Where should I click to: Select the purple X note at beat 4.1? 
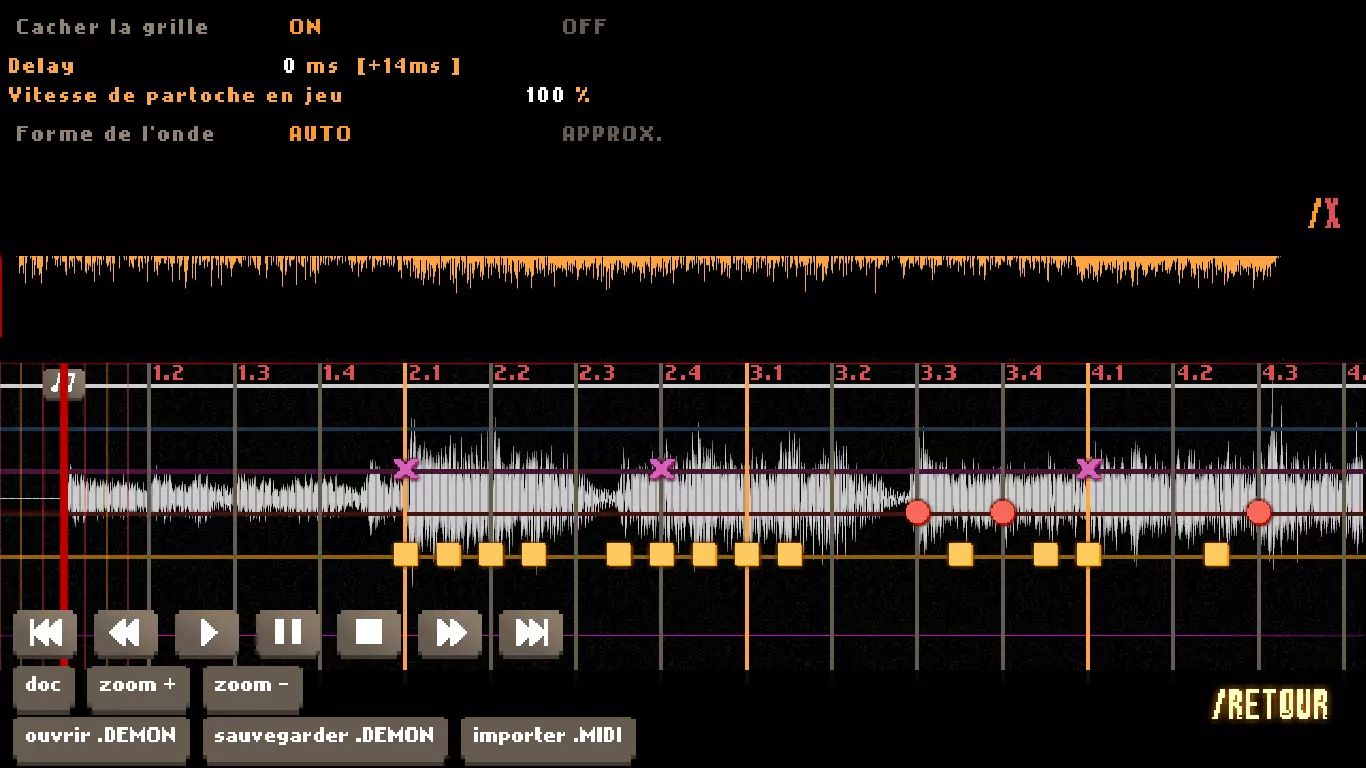[x=1089, y=469]
